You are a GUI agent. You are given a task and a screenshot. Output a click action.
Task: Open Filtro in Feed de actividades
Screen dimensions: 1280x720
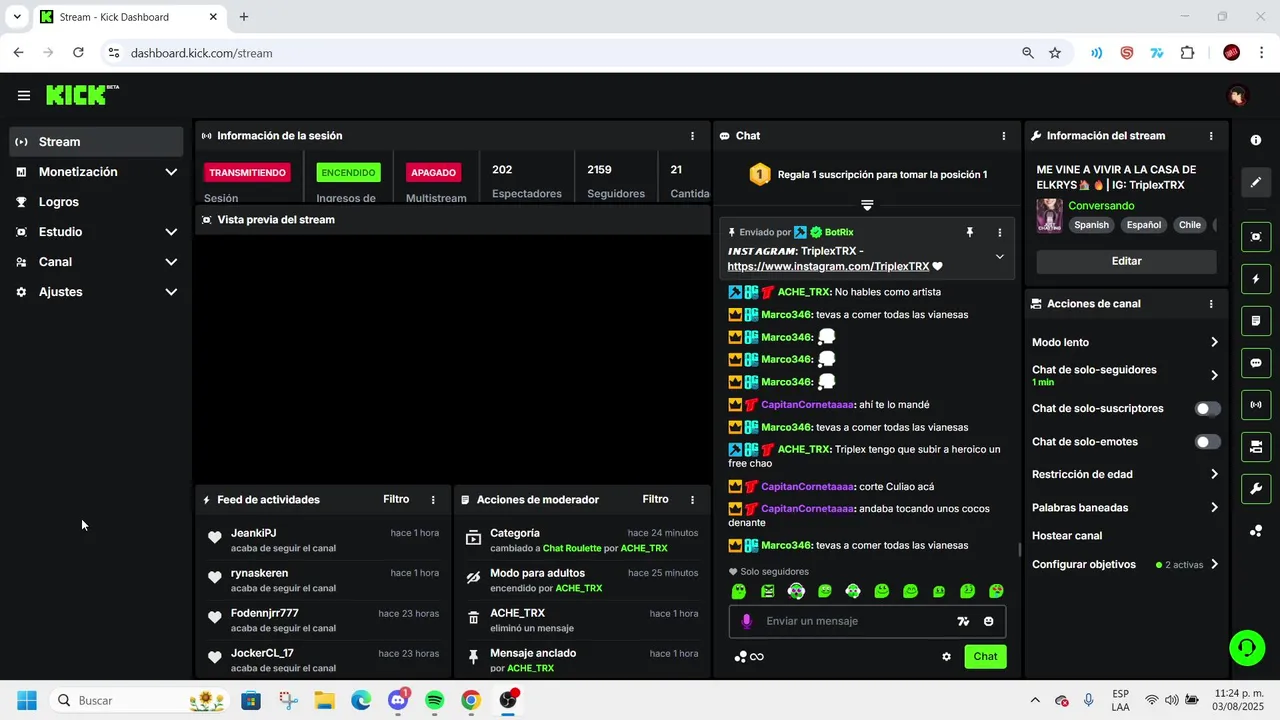396,499
